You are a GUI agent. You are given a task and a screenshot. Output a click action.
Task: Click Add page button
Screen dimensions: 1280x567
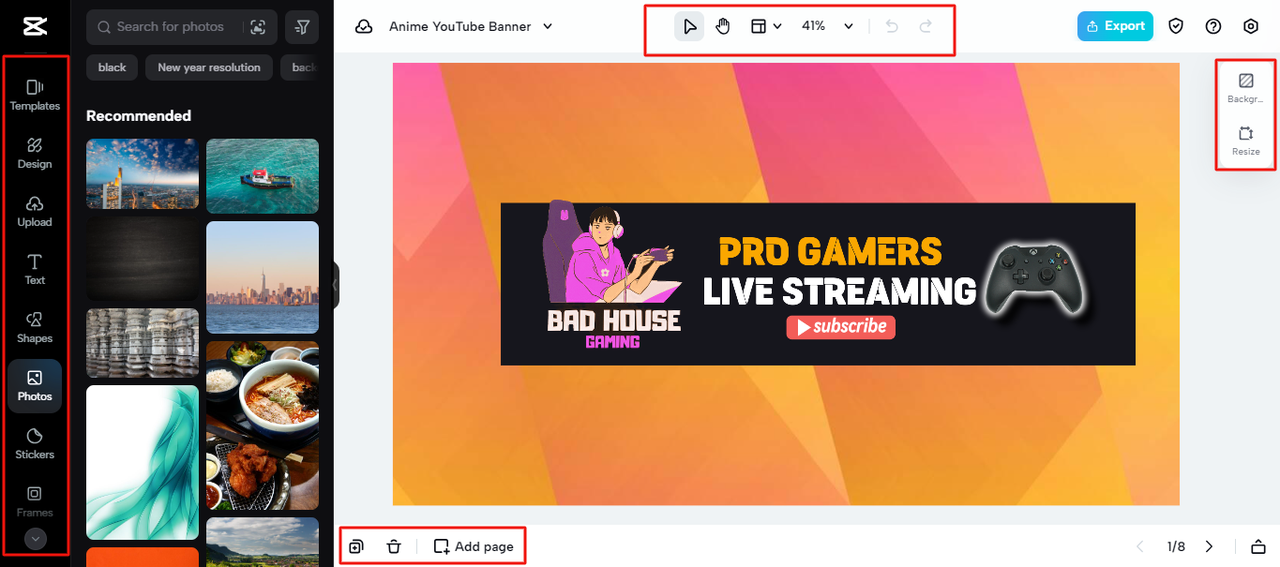(x=473, y=547)
